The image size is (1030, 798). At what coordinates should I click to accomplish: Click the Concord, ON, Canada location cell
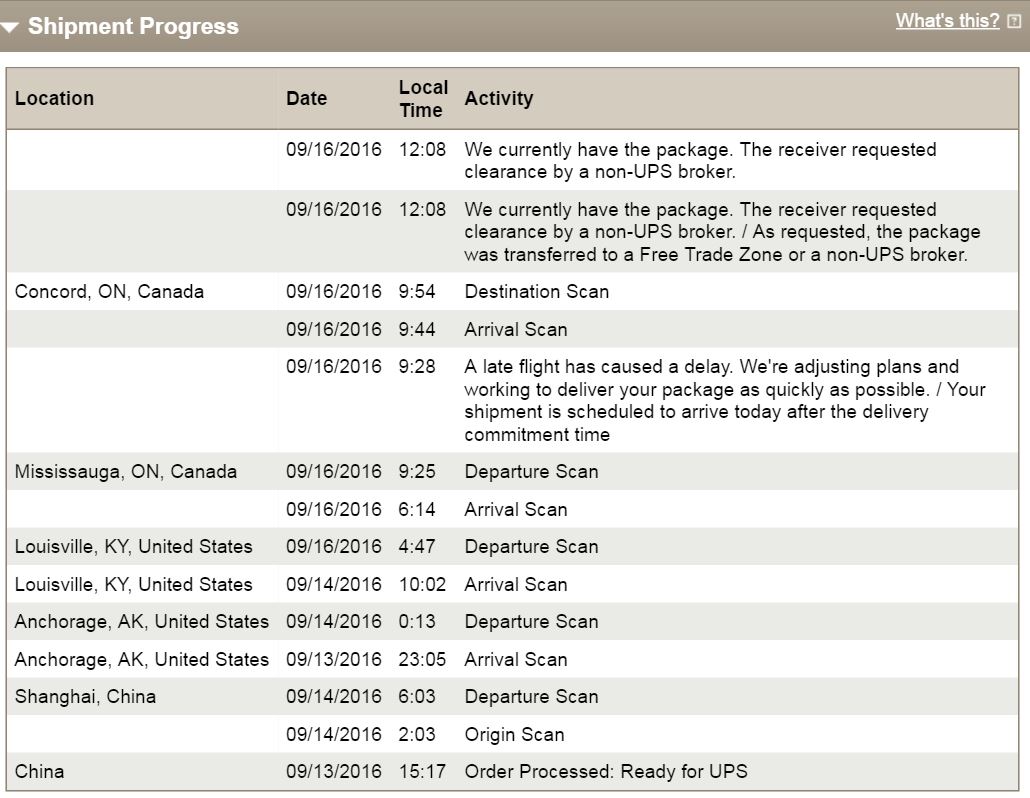pyautogui.click(x=110, y=292)
